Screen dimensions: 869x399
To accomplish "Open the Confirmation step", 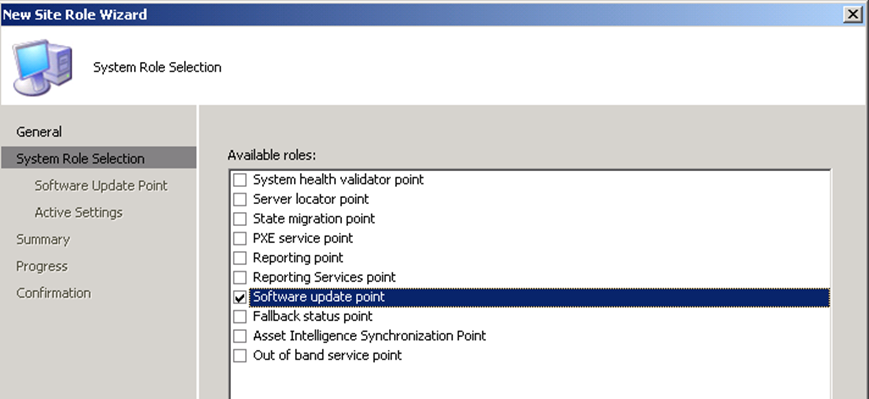I will [53, 293].
